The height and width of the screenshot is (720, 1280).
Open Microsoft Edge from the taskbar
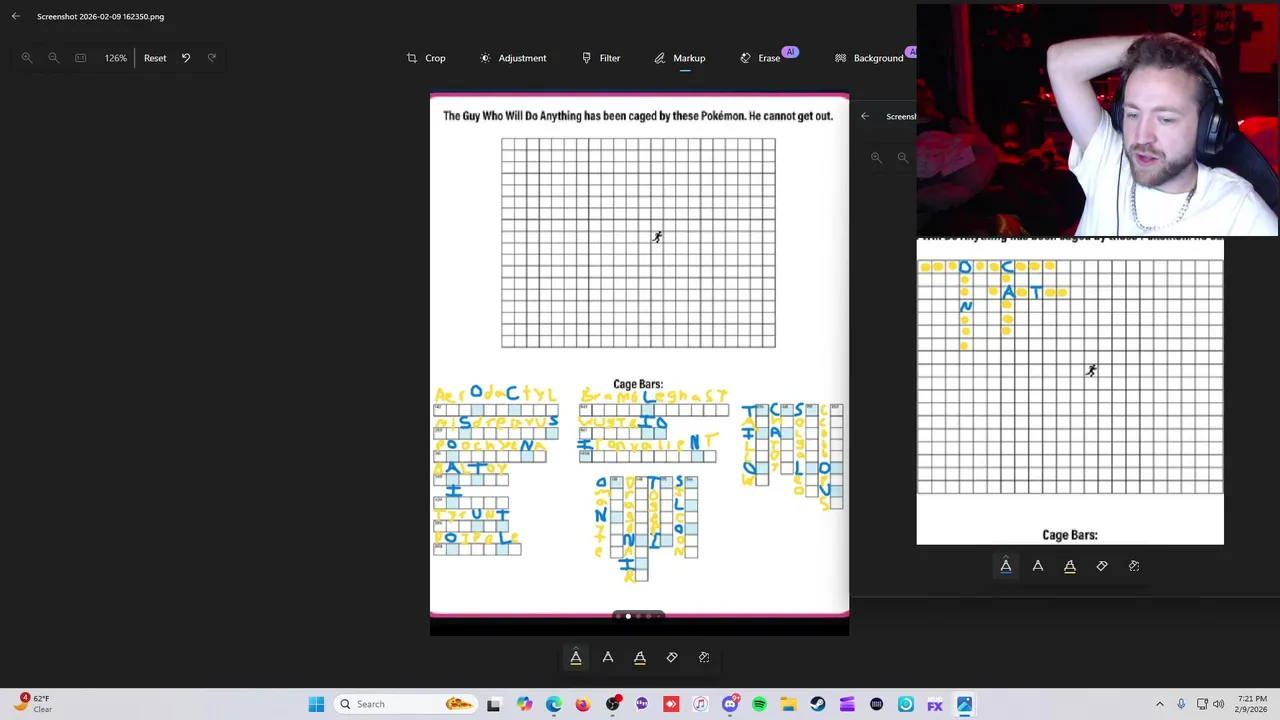tap(554, 704)
